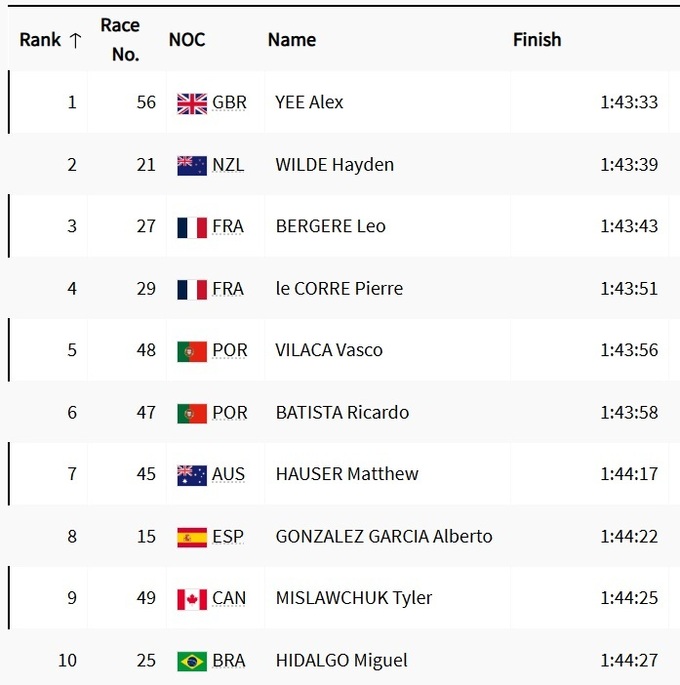Screen dimensions: 680x685
Task: Open athlete YEE Alex's name link
Action: pyautogui.click(x=309, y=103)
